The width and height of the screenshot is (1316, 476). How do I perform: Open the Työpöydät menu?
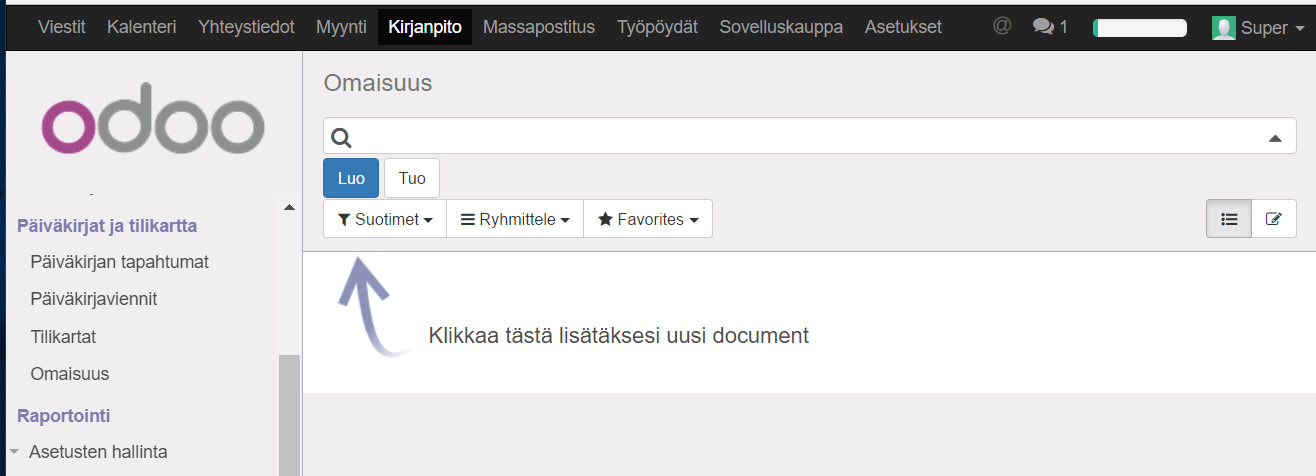pyautogui.click(x=657, y=27)
